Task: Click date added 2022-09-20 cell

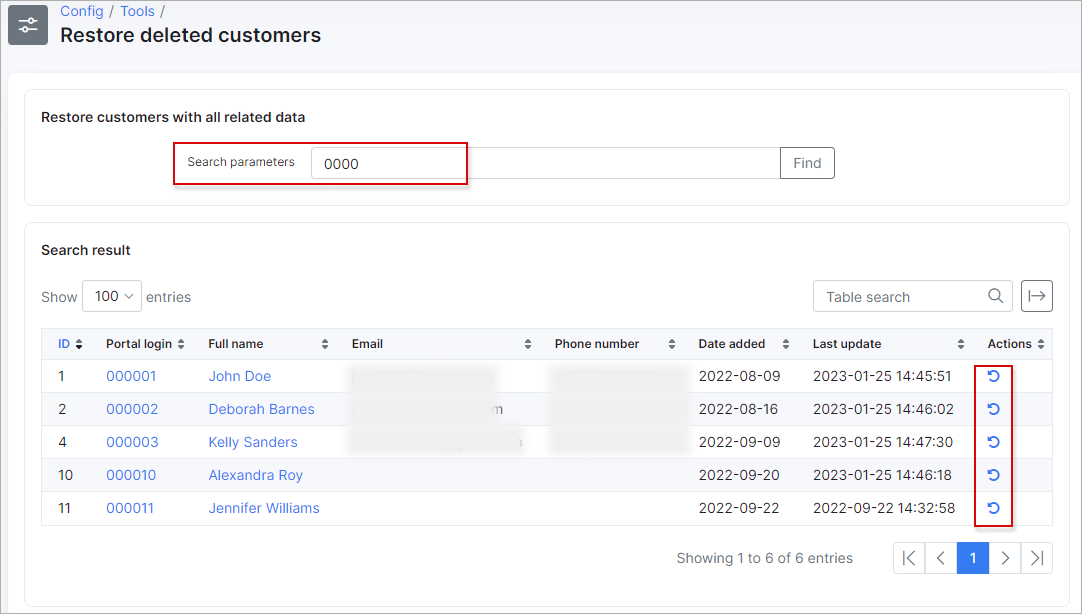Action: pyautogui.click(x=738, y=475)
